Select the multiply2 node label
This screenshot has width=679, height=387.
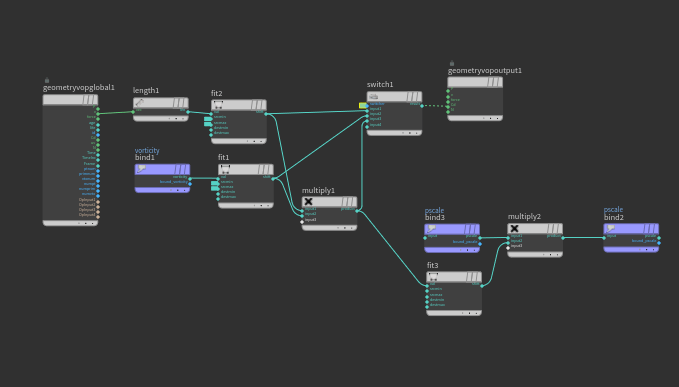coord(524,216)
